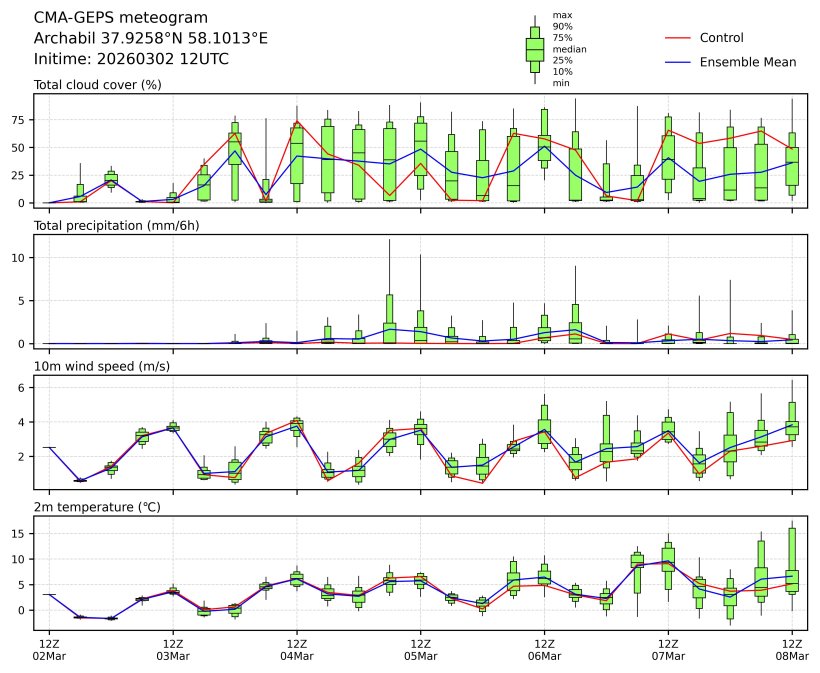Click the "2m temperature (℃)" panel title
820x673 pixels.
coord(97,508)
